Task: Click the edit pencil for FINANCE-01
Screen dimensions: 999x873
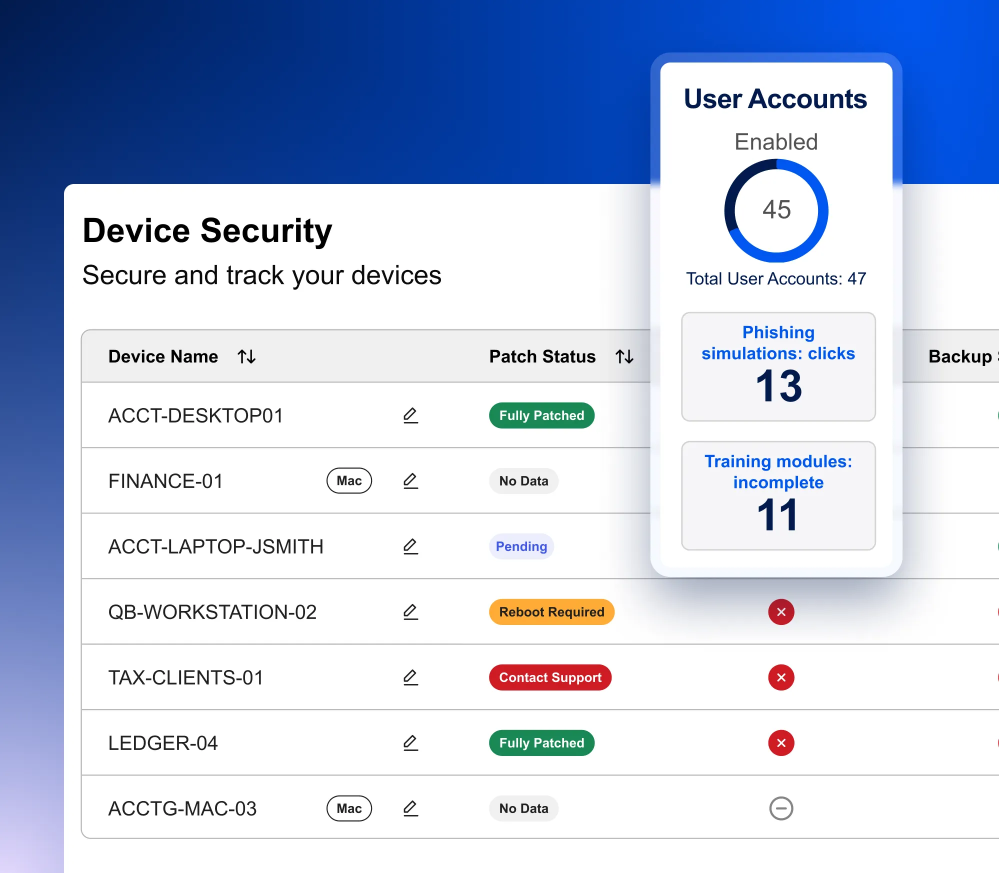Action: point(410,481)
